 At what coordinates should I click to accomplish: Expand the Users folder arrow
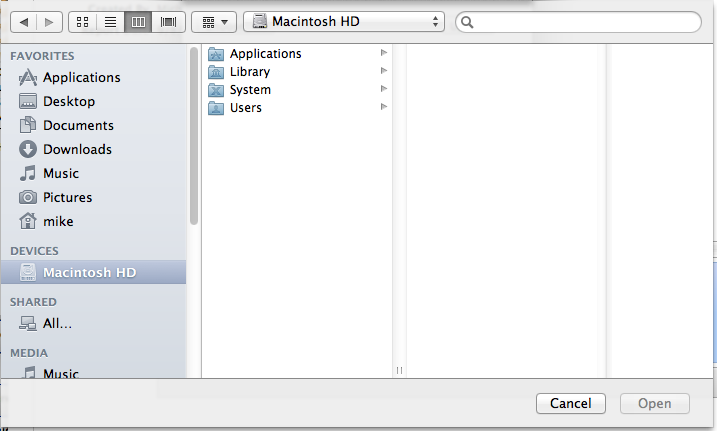click(x=384, y=107)
